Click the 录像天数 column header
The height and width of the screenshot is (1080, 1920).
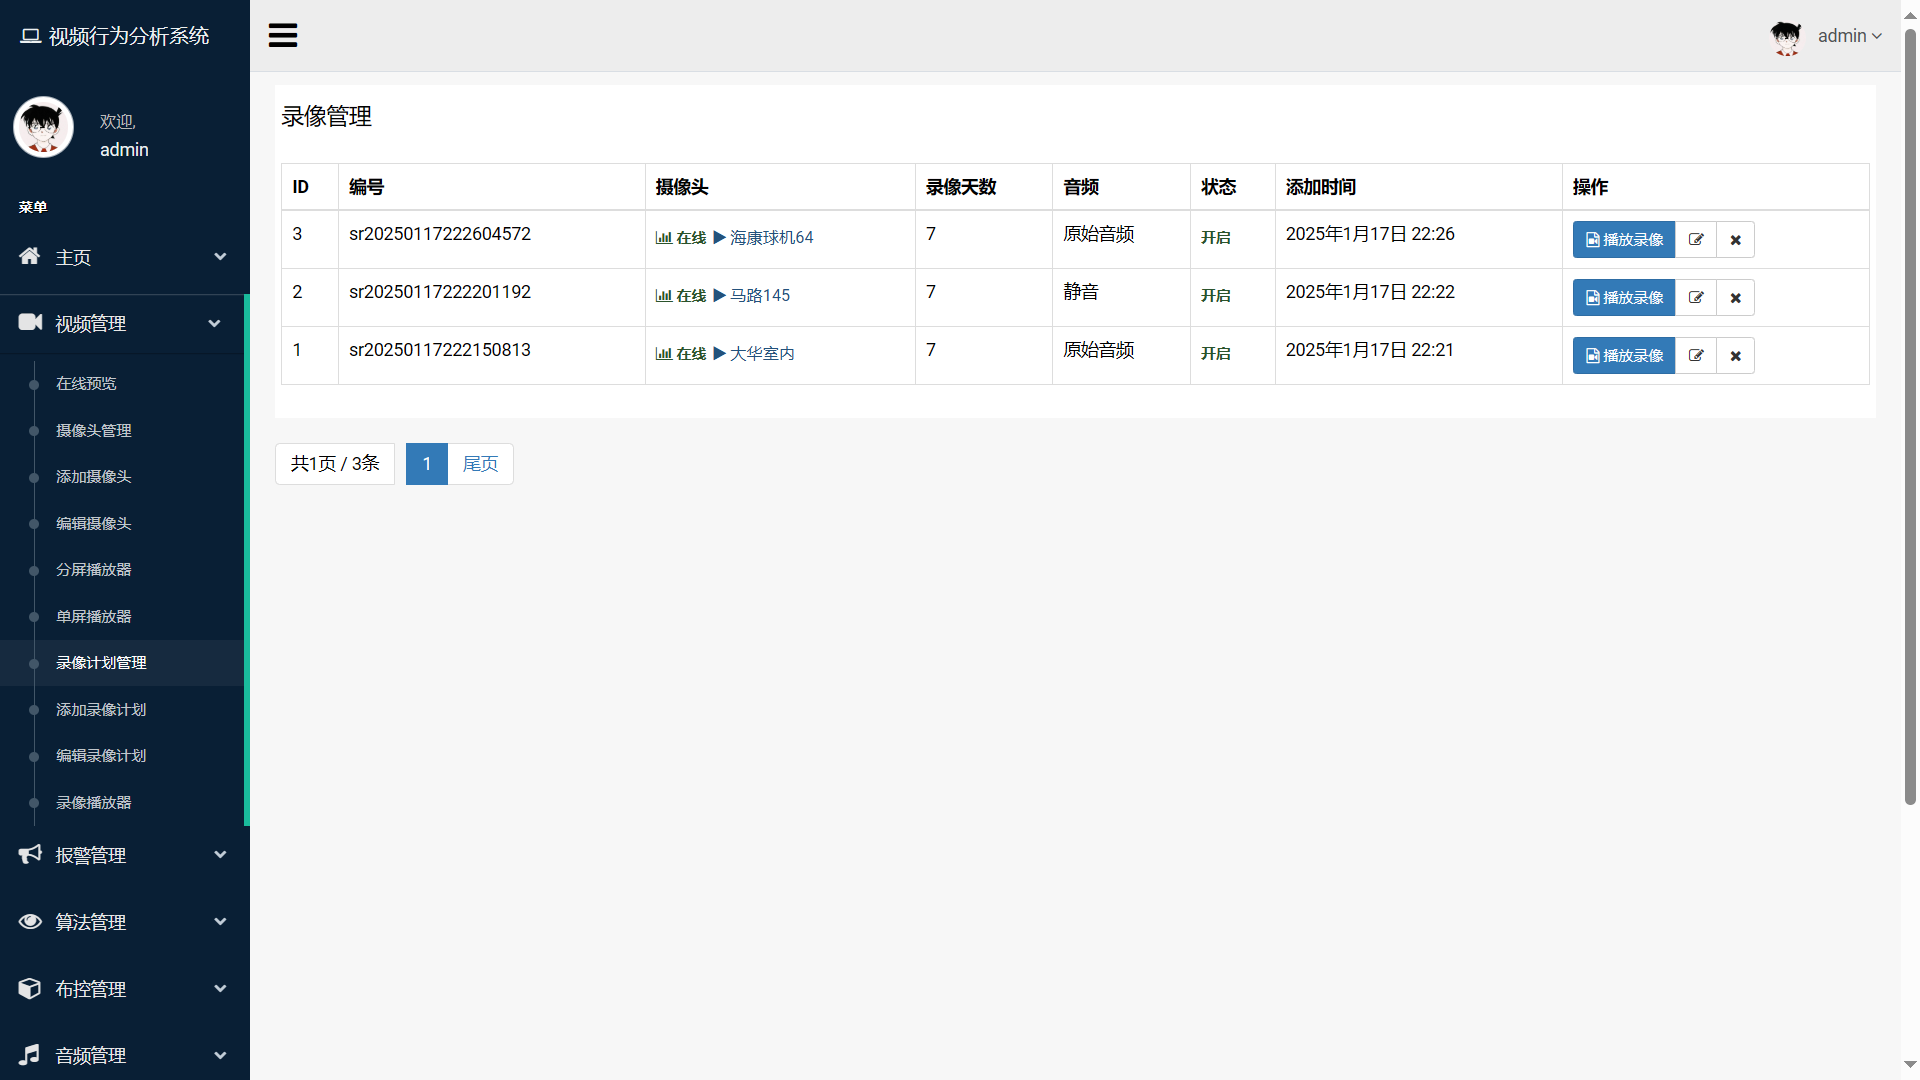pos(961,187)
